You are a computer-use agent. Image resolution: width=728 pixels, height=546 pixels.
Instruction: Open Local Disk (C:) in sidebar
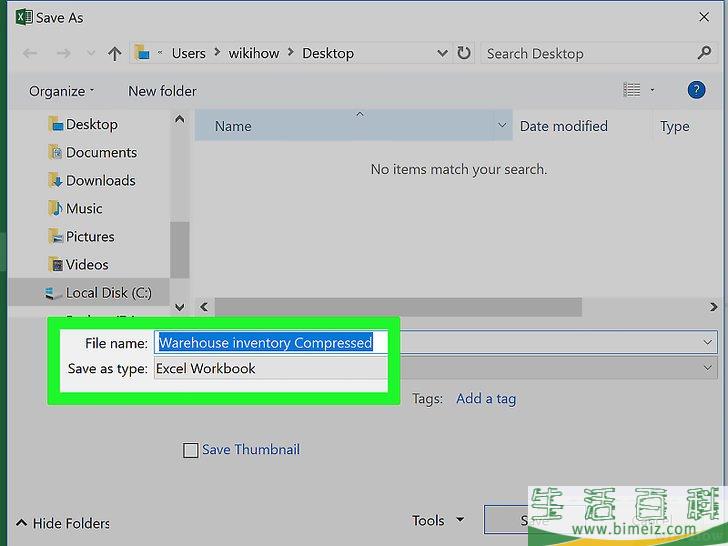(108, 292)
